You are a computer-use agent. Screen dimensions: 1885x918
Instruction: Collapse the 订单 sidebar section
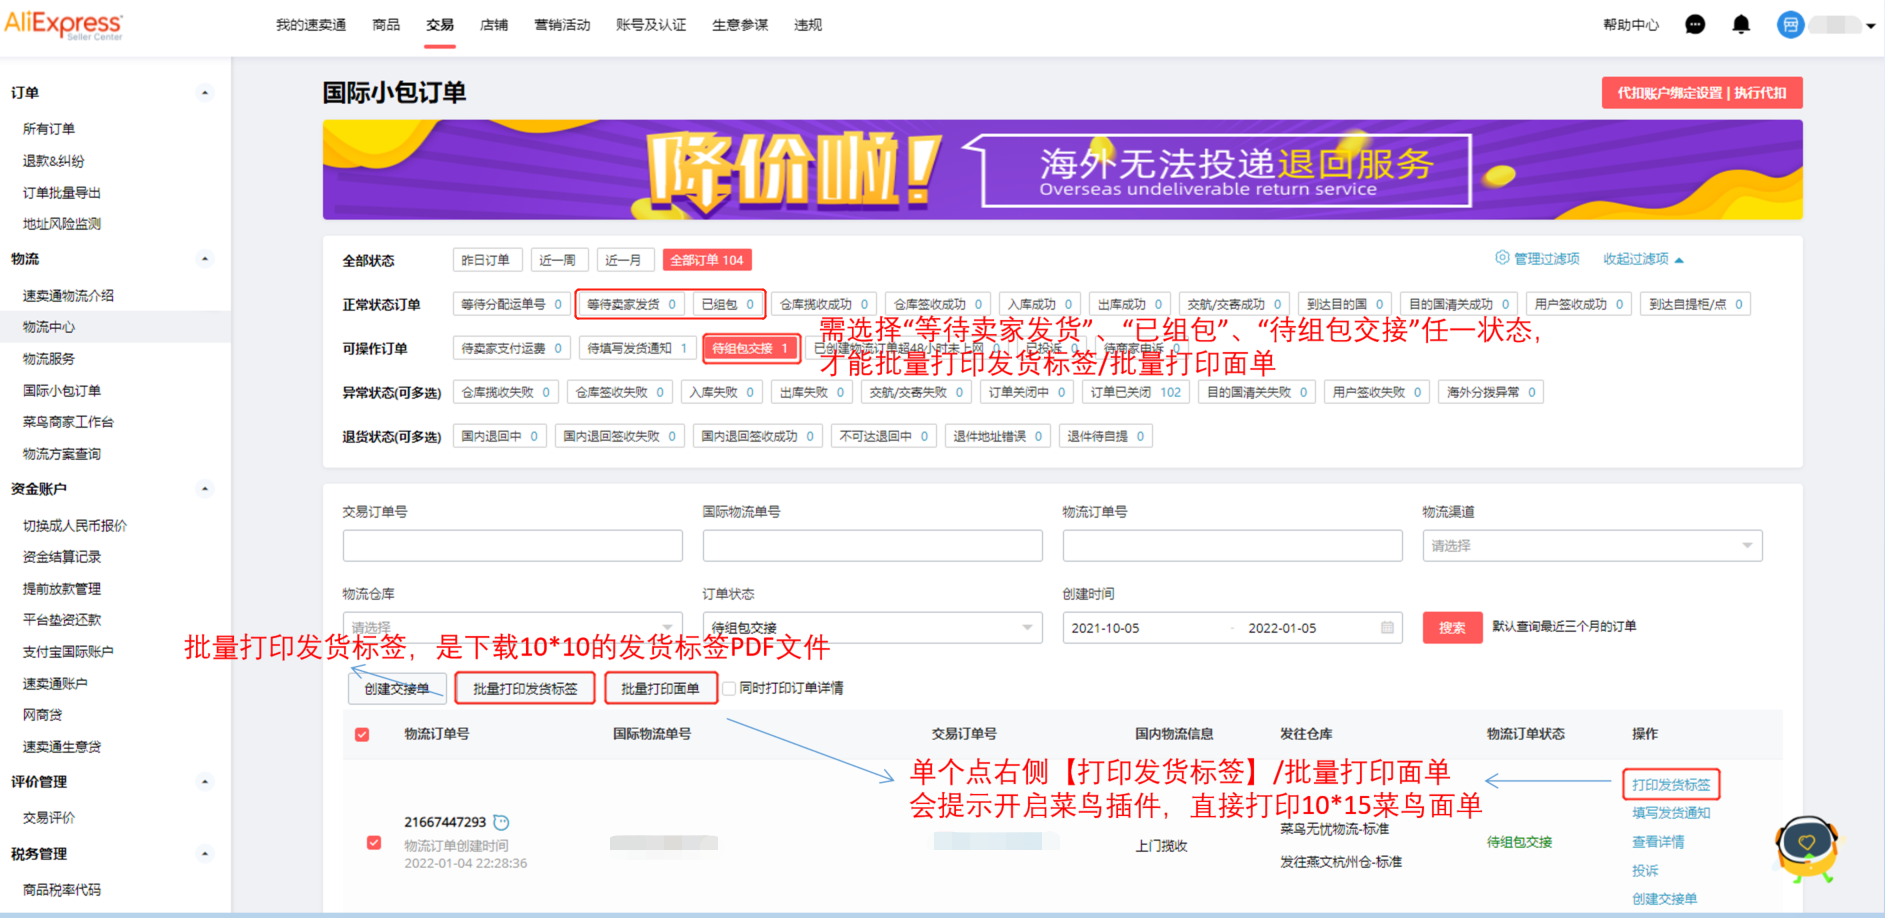[205, 93]
